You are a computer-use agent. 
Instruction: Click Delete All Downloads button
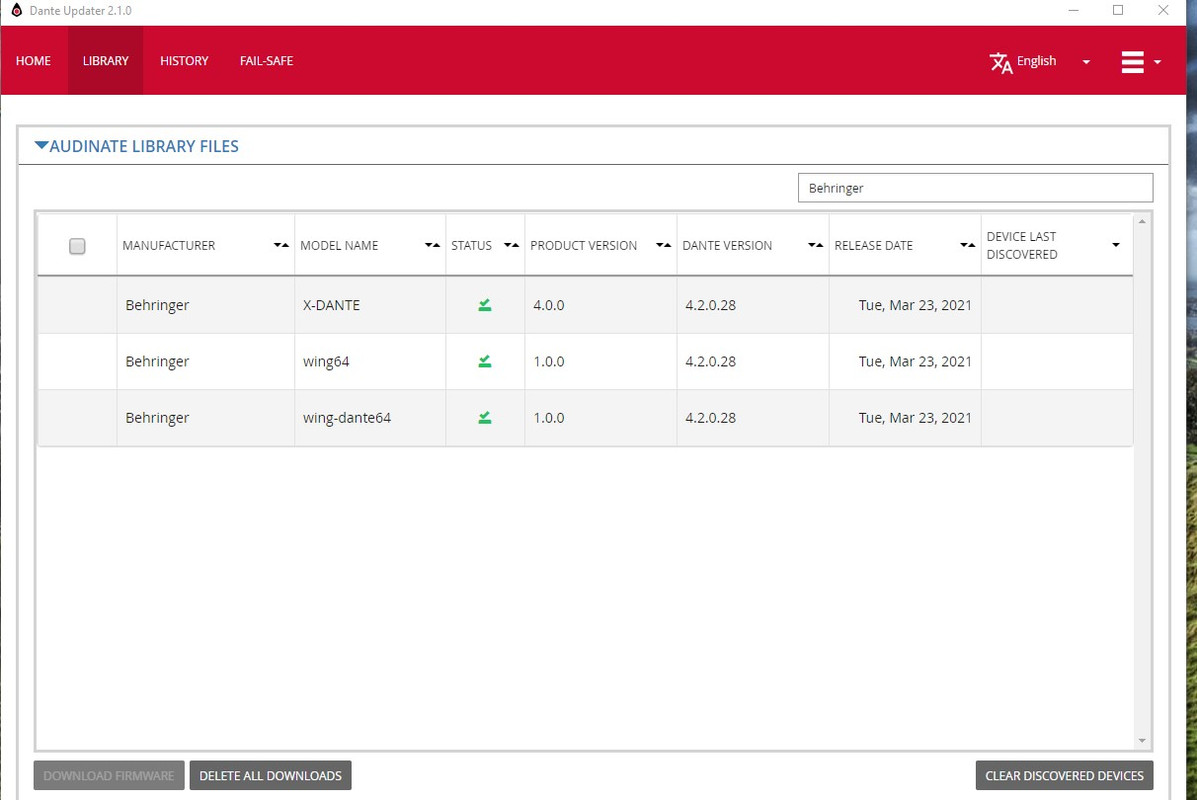[x=270, y=776]
